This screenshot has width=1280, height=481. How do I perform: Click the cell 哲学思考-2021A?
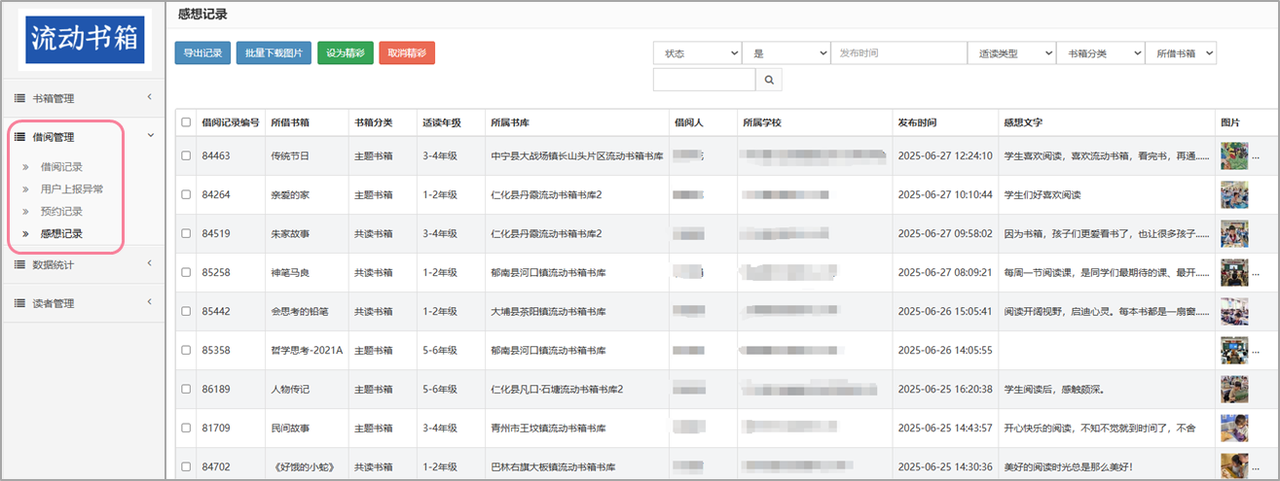[307, 350]
